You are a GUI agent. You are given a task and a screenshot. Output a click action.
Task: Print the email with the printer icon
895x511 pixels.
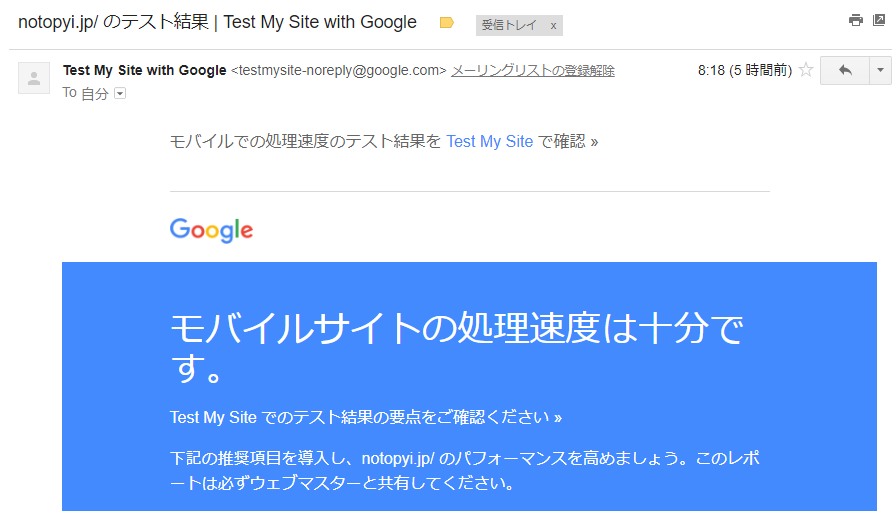click(855, 20)
